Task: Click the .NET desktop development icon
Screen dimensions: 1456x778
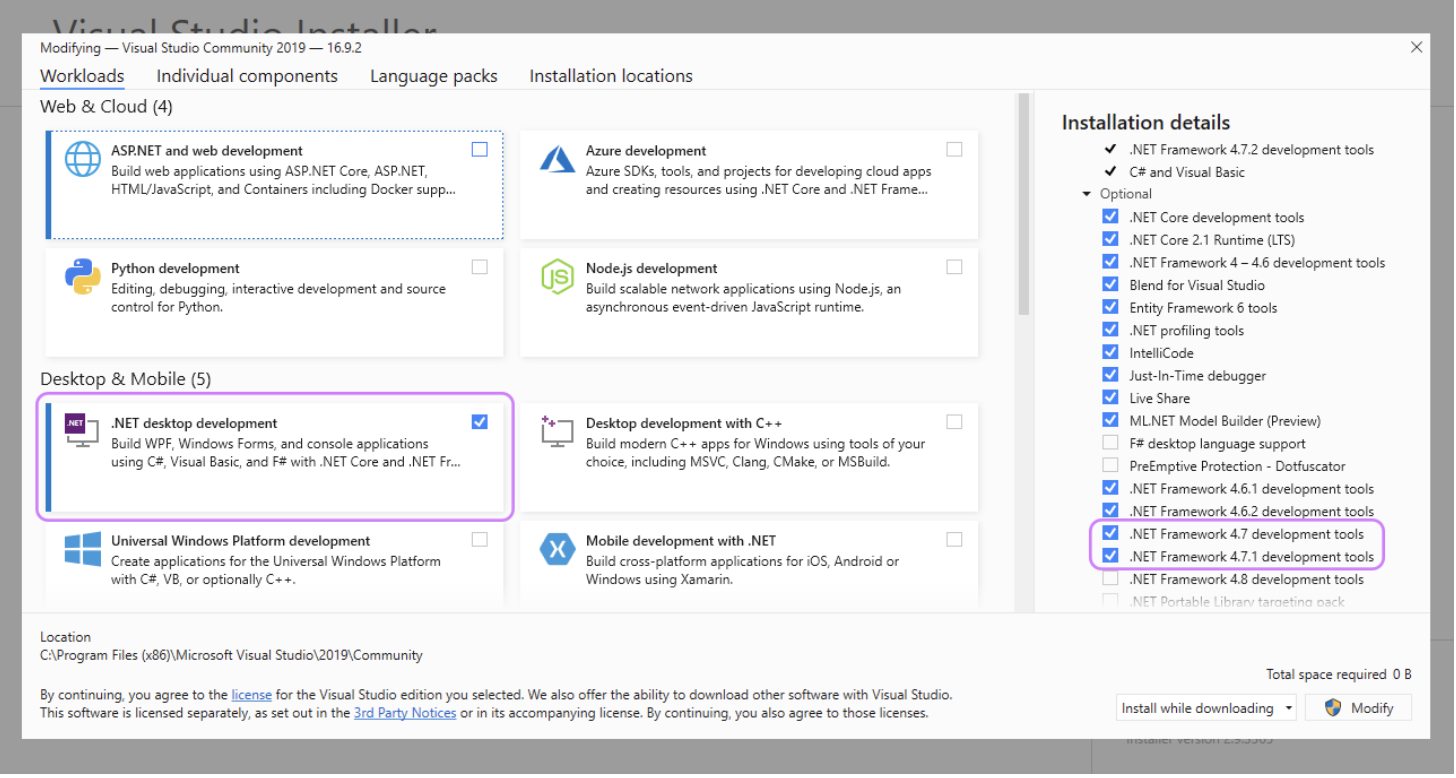Action: click(x=82, y=430)
